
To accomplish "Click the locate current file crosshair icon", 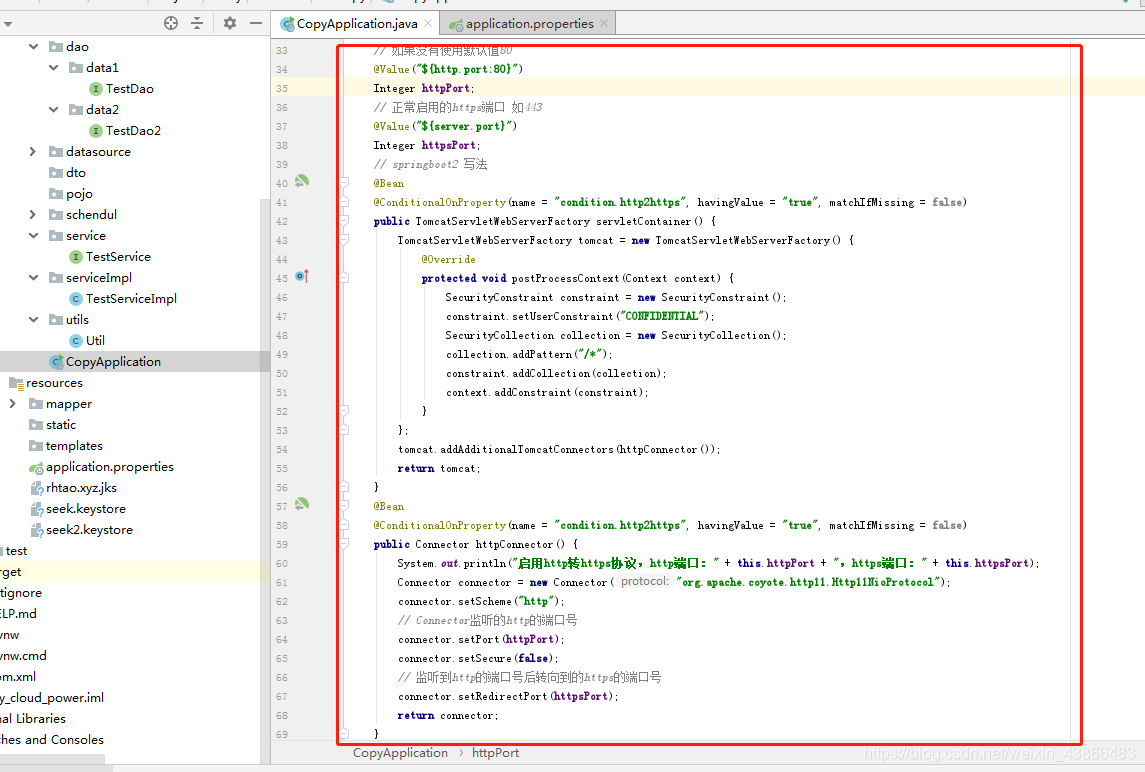I will (171, 23).
